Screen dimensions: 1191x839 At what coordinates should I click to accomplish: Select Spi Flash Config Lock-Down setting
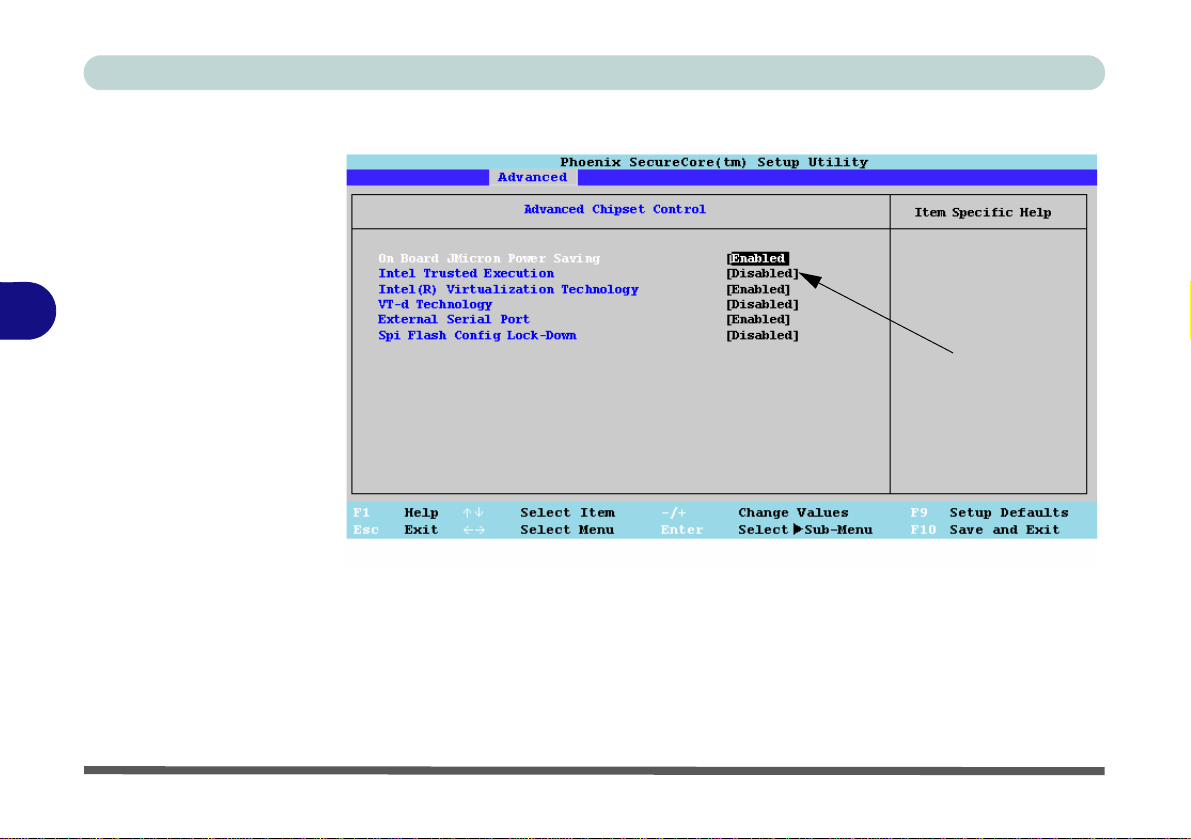coord(477,336)
